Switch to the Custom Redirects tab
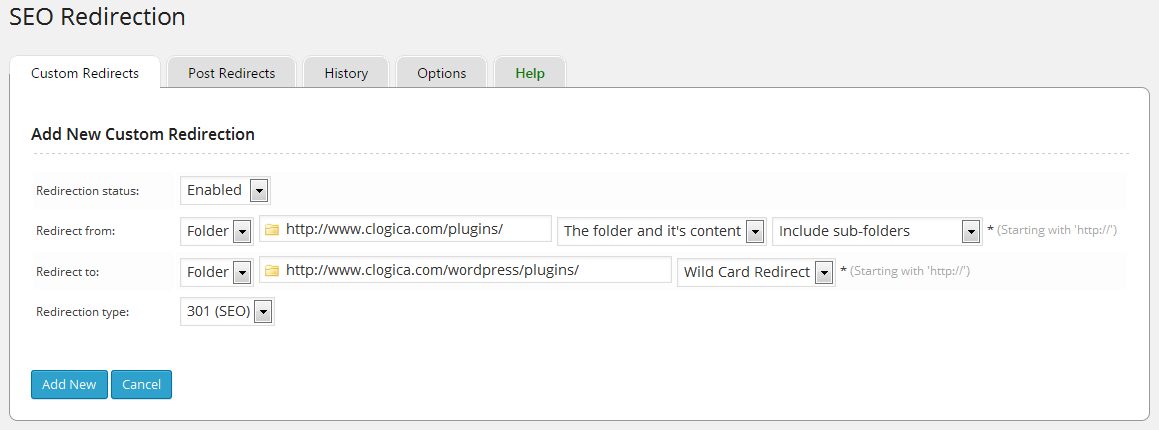 pyautogui.click(x=85, y=73)
